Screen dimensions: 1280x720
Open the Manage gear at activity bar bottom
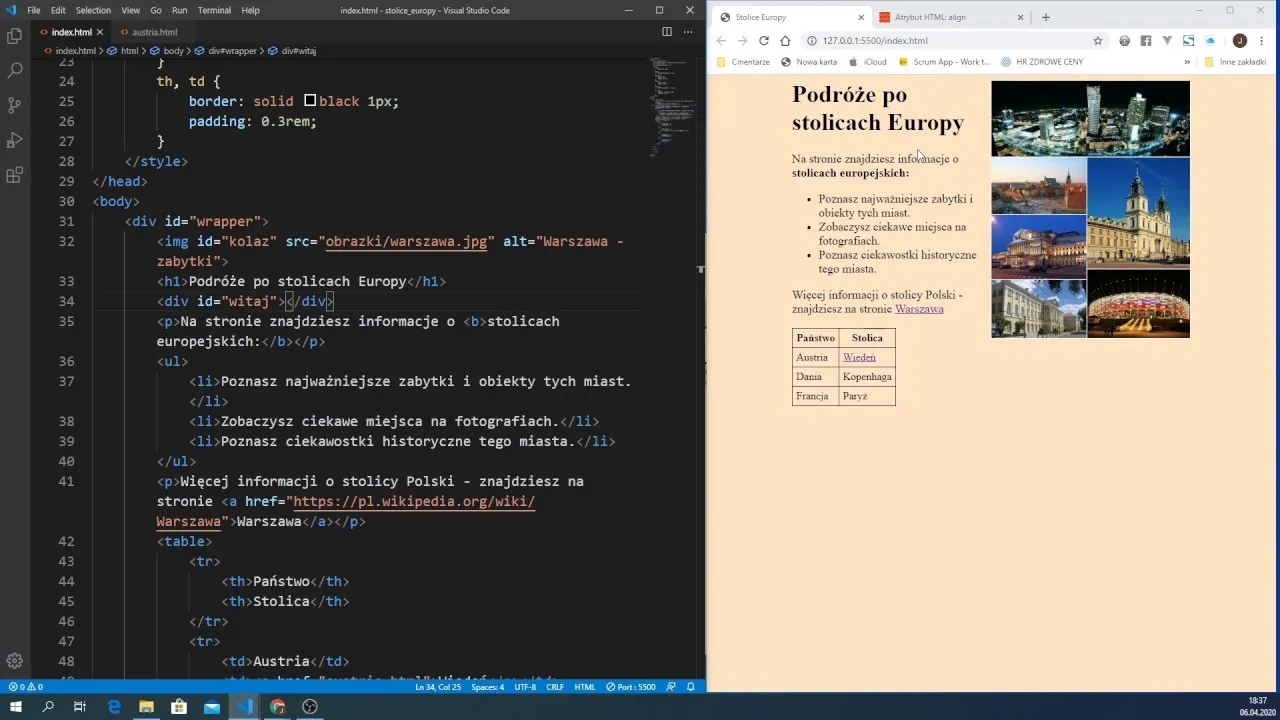point(14,660)
